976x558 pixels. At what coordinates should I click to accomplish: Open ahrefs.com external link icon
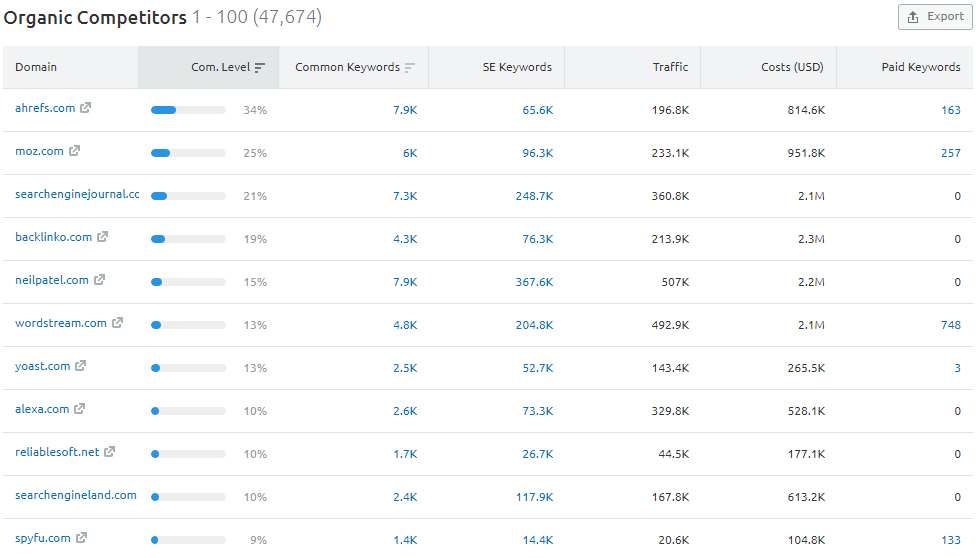pos(85,108)
